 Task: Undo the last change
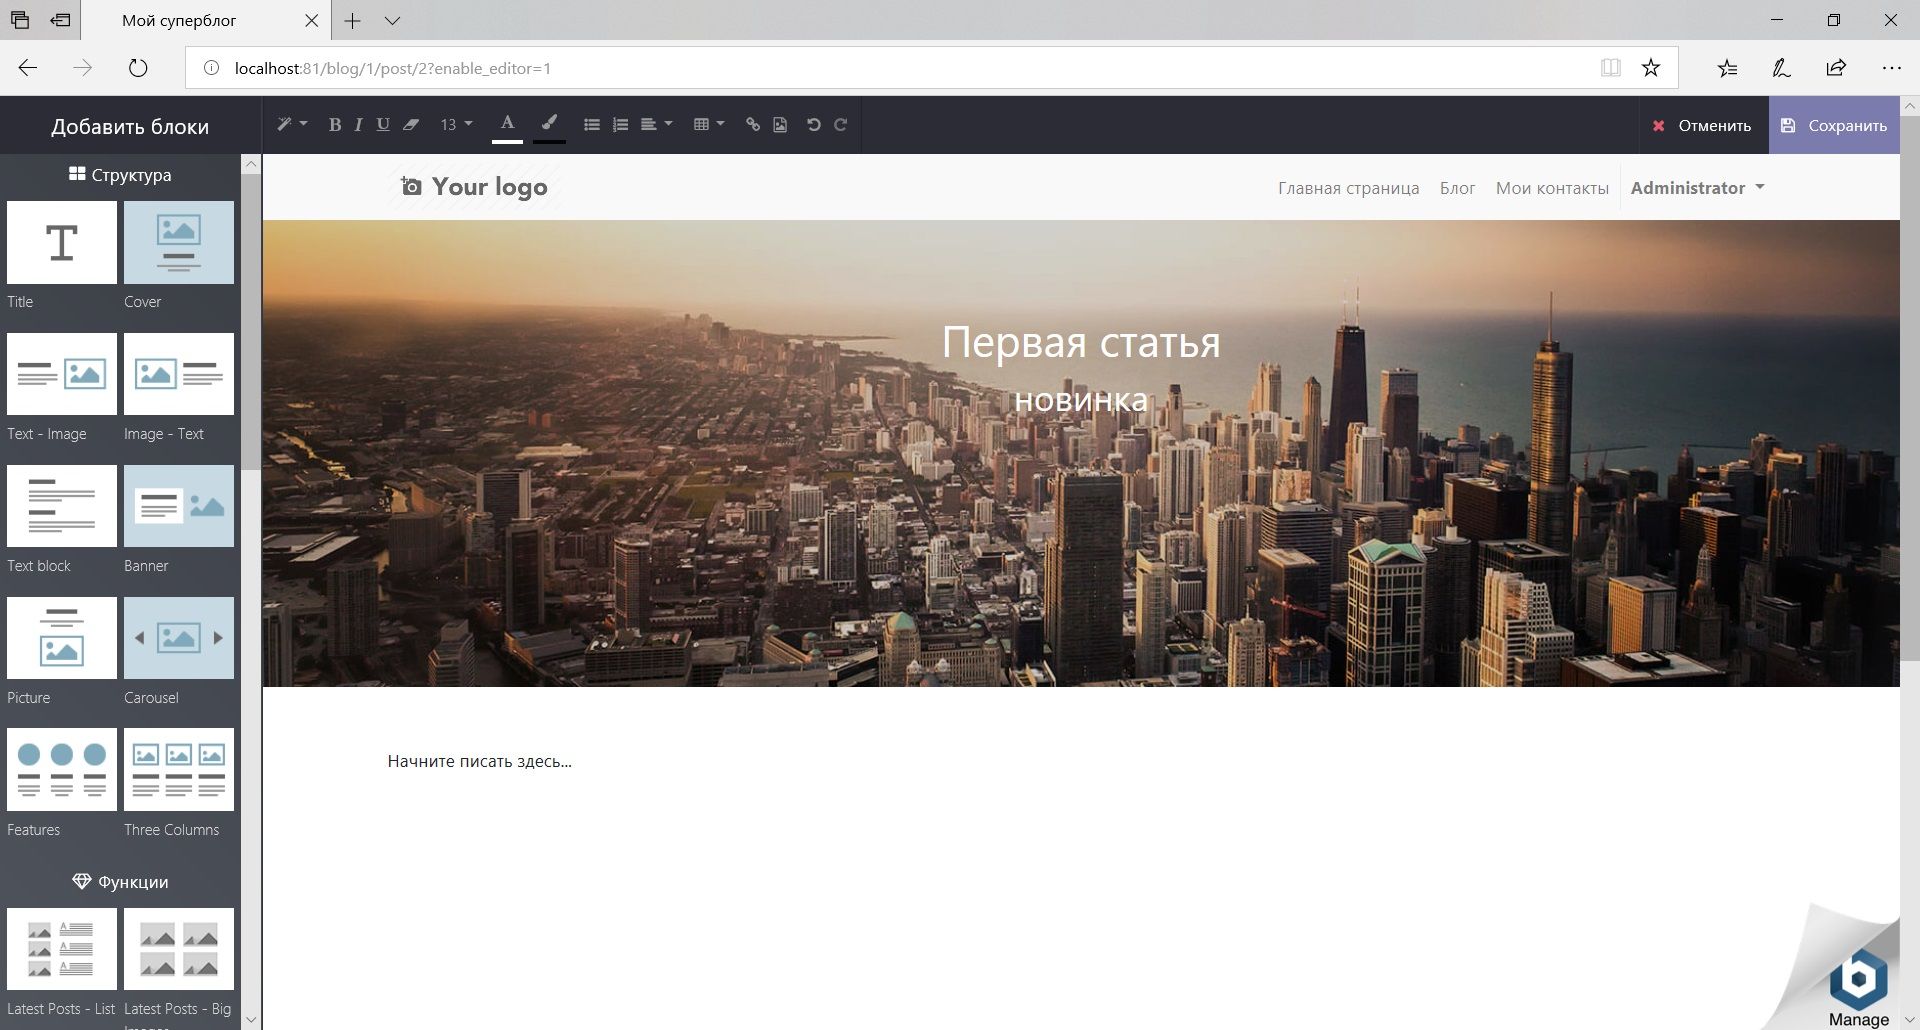coord(813,124)
